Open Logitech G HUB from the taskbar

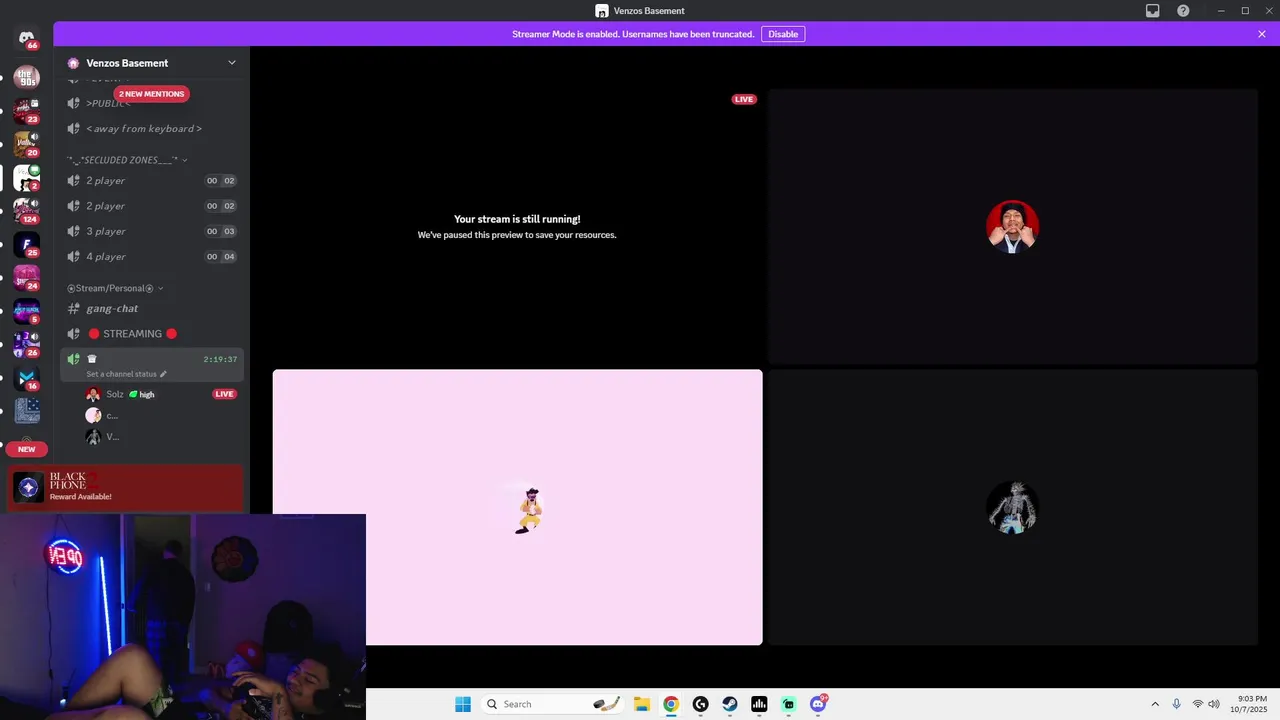(x=700, y=704)
